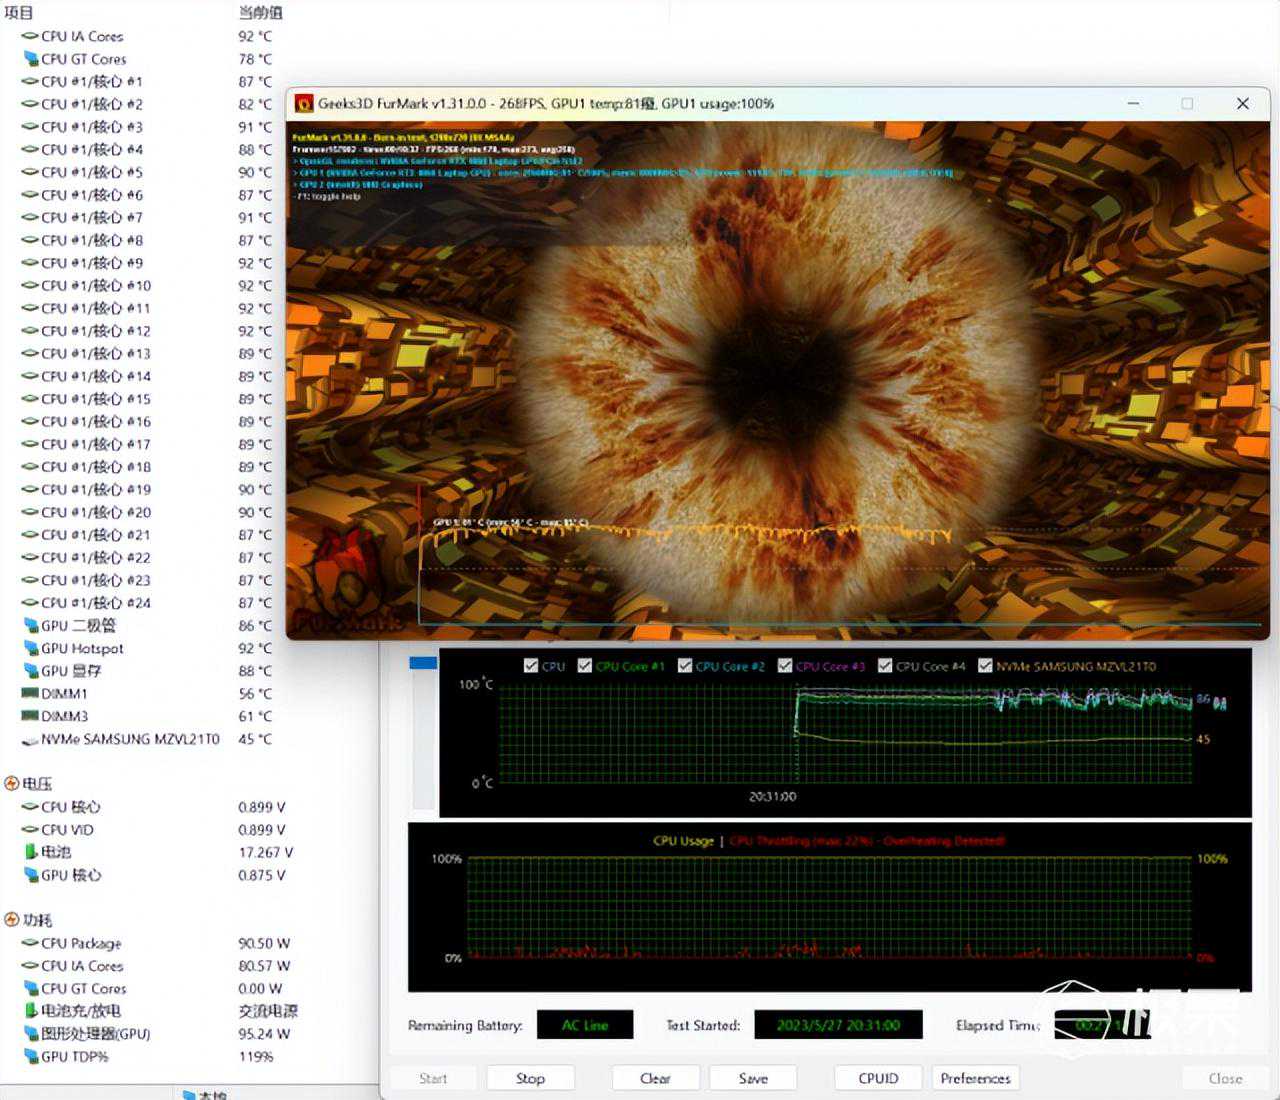Click the NVMe SAMSUNG drive icon in sensor list

30,740
